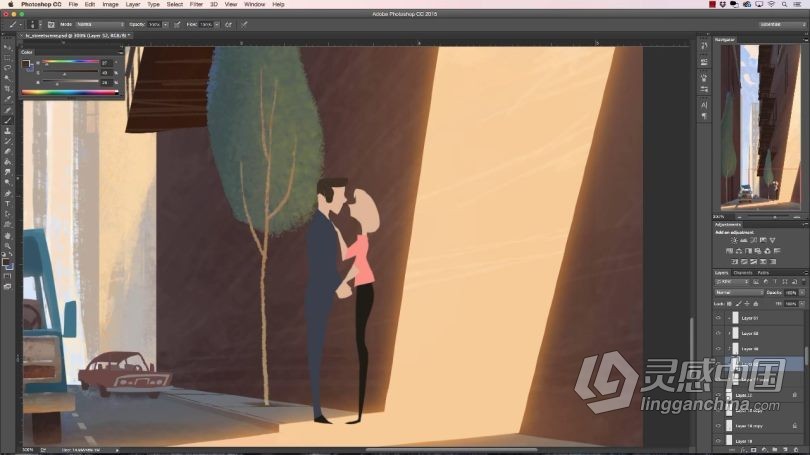Screen dimensions: 810x455
Task: Click the Add layer style fx icon
Action: [743, 450]
